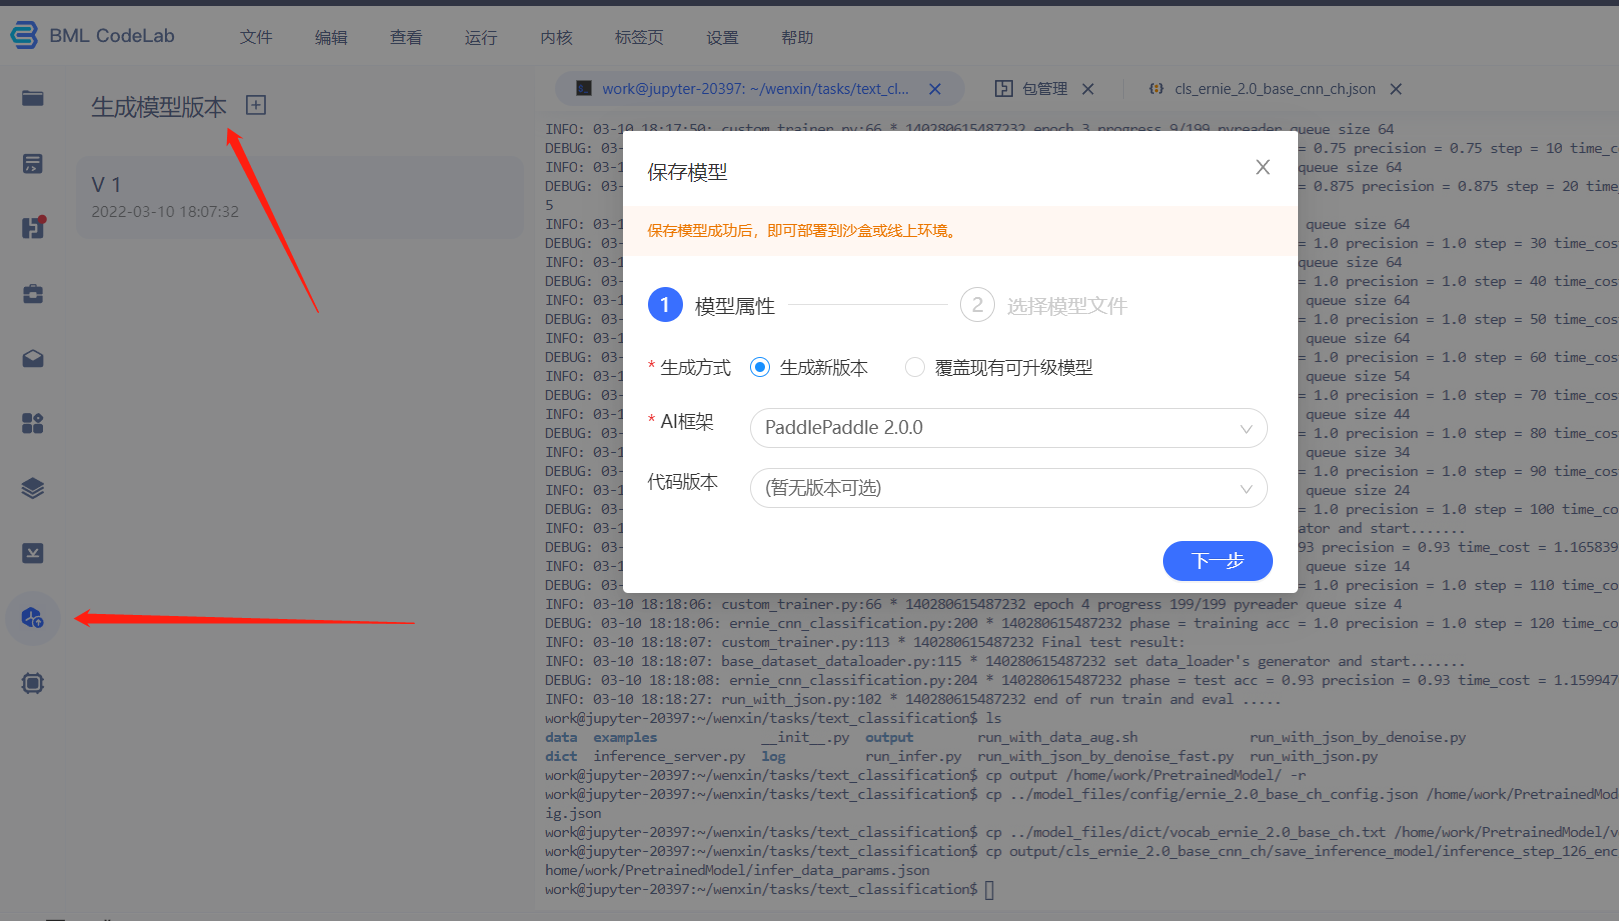Open the 帮助 menu

797,37
